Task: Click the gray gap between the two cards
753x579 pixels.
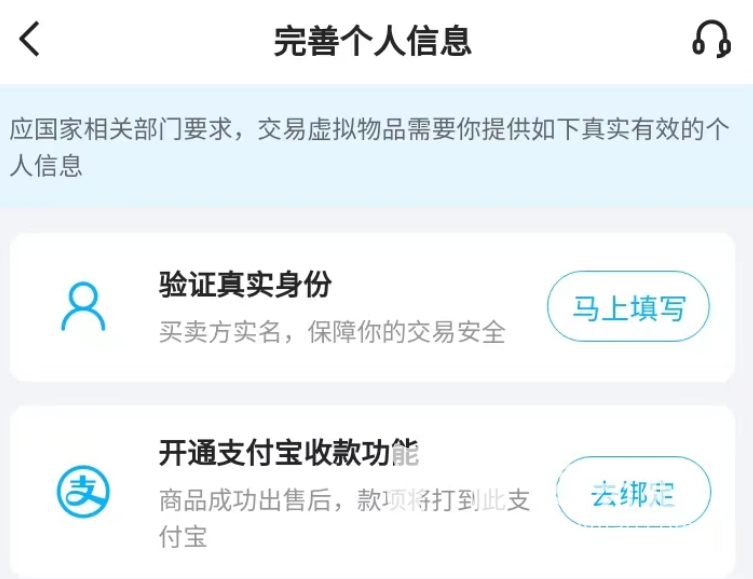Action: tap(376, 393)
